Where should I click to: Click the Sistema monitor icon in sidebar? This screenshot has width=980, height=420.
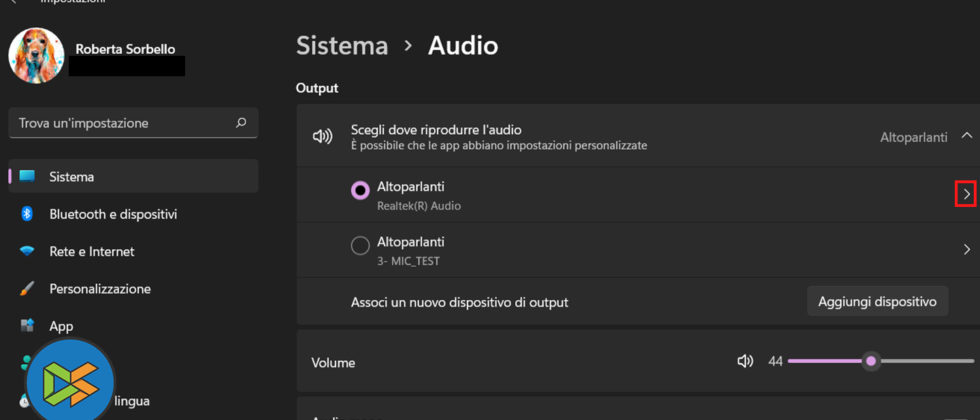click(x=27, y=176)
